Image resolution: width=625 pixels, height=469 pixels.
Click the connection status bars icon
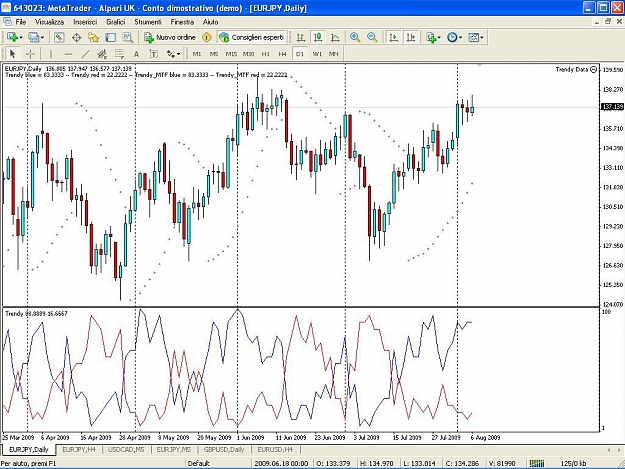[x=537, y=463]
